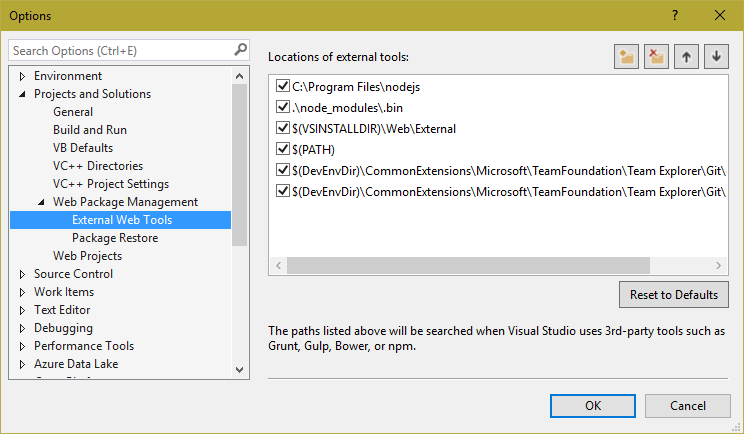Move selected location up with arrow icon
The height and width of the screenshot is (434, 744).
pyautogui.click(x=686, y=57)
